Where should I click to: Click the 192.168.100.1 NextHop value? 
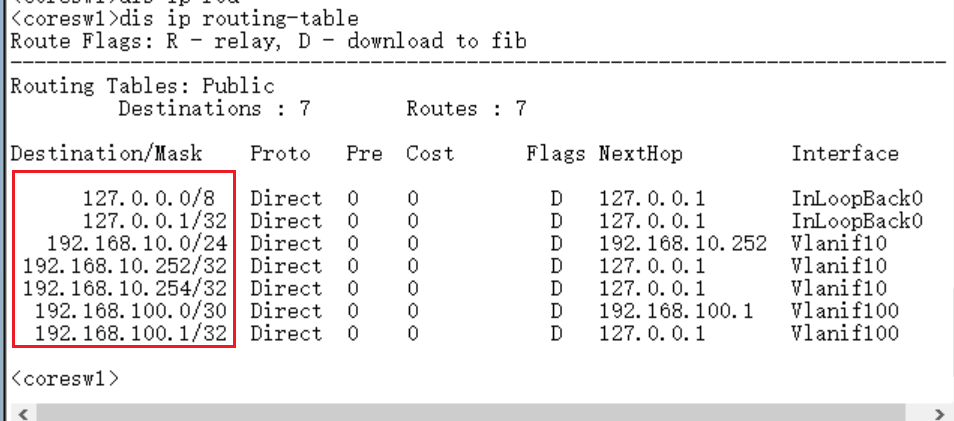click(676, 311)
